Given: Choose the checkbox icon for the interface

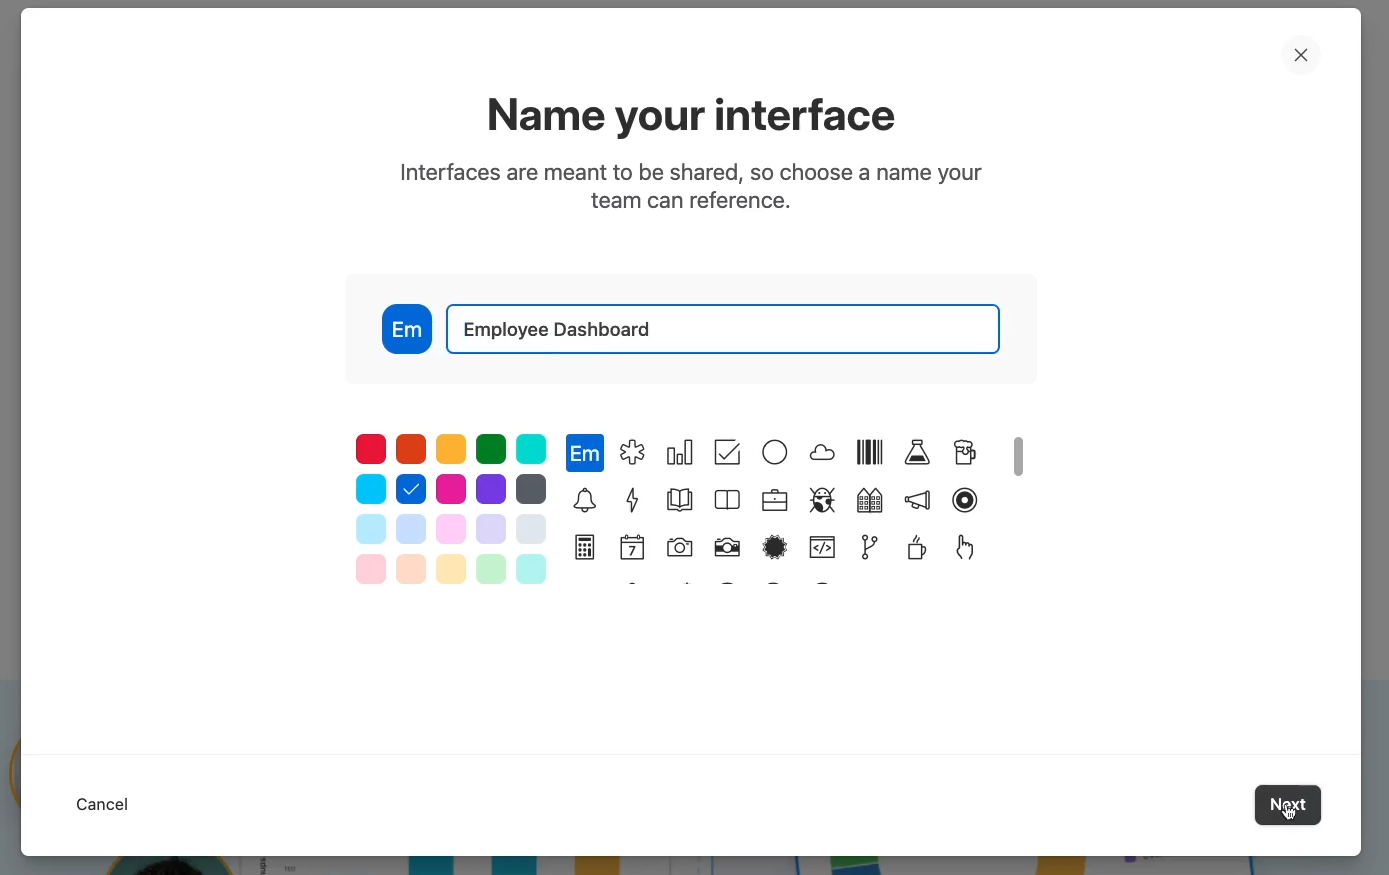Looking at the screenshot, I should [727, 453].
